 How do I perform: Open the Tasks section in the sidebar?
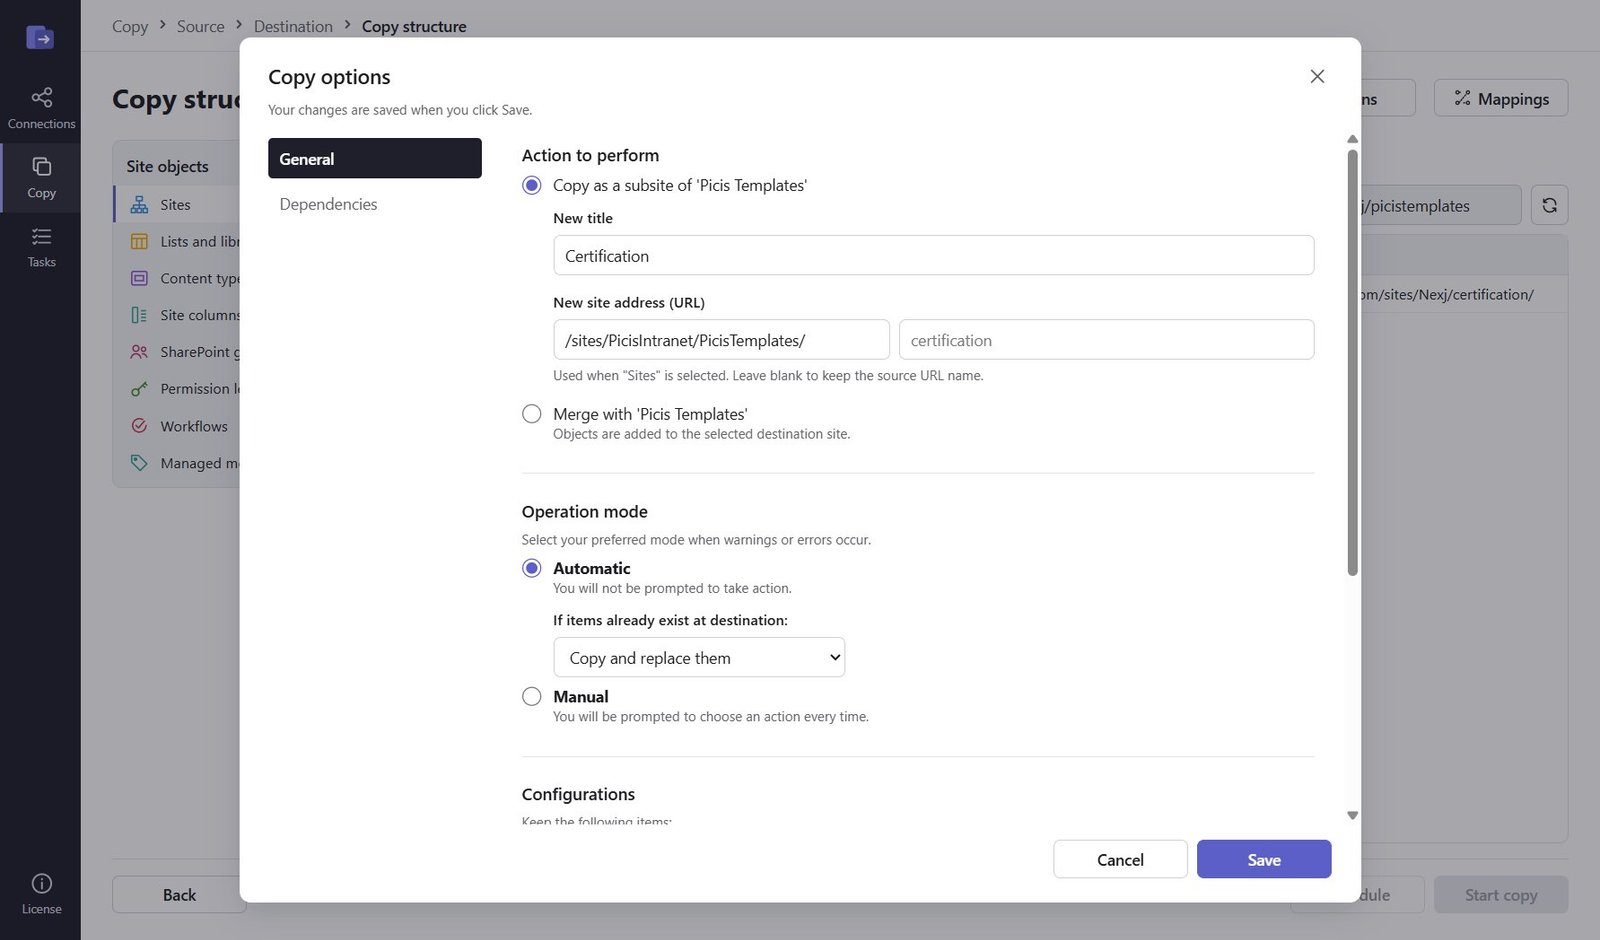tap(41, 247)
